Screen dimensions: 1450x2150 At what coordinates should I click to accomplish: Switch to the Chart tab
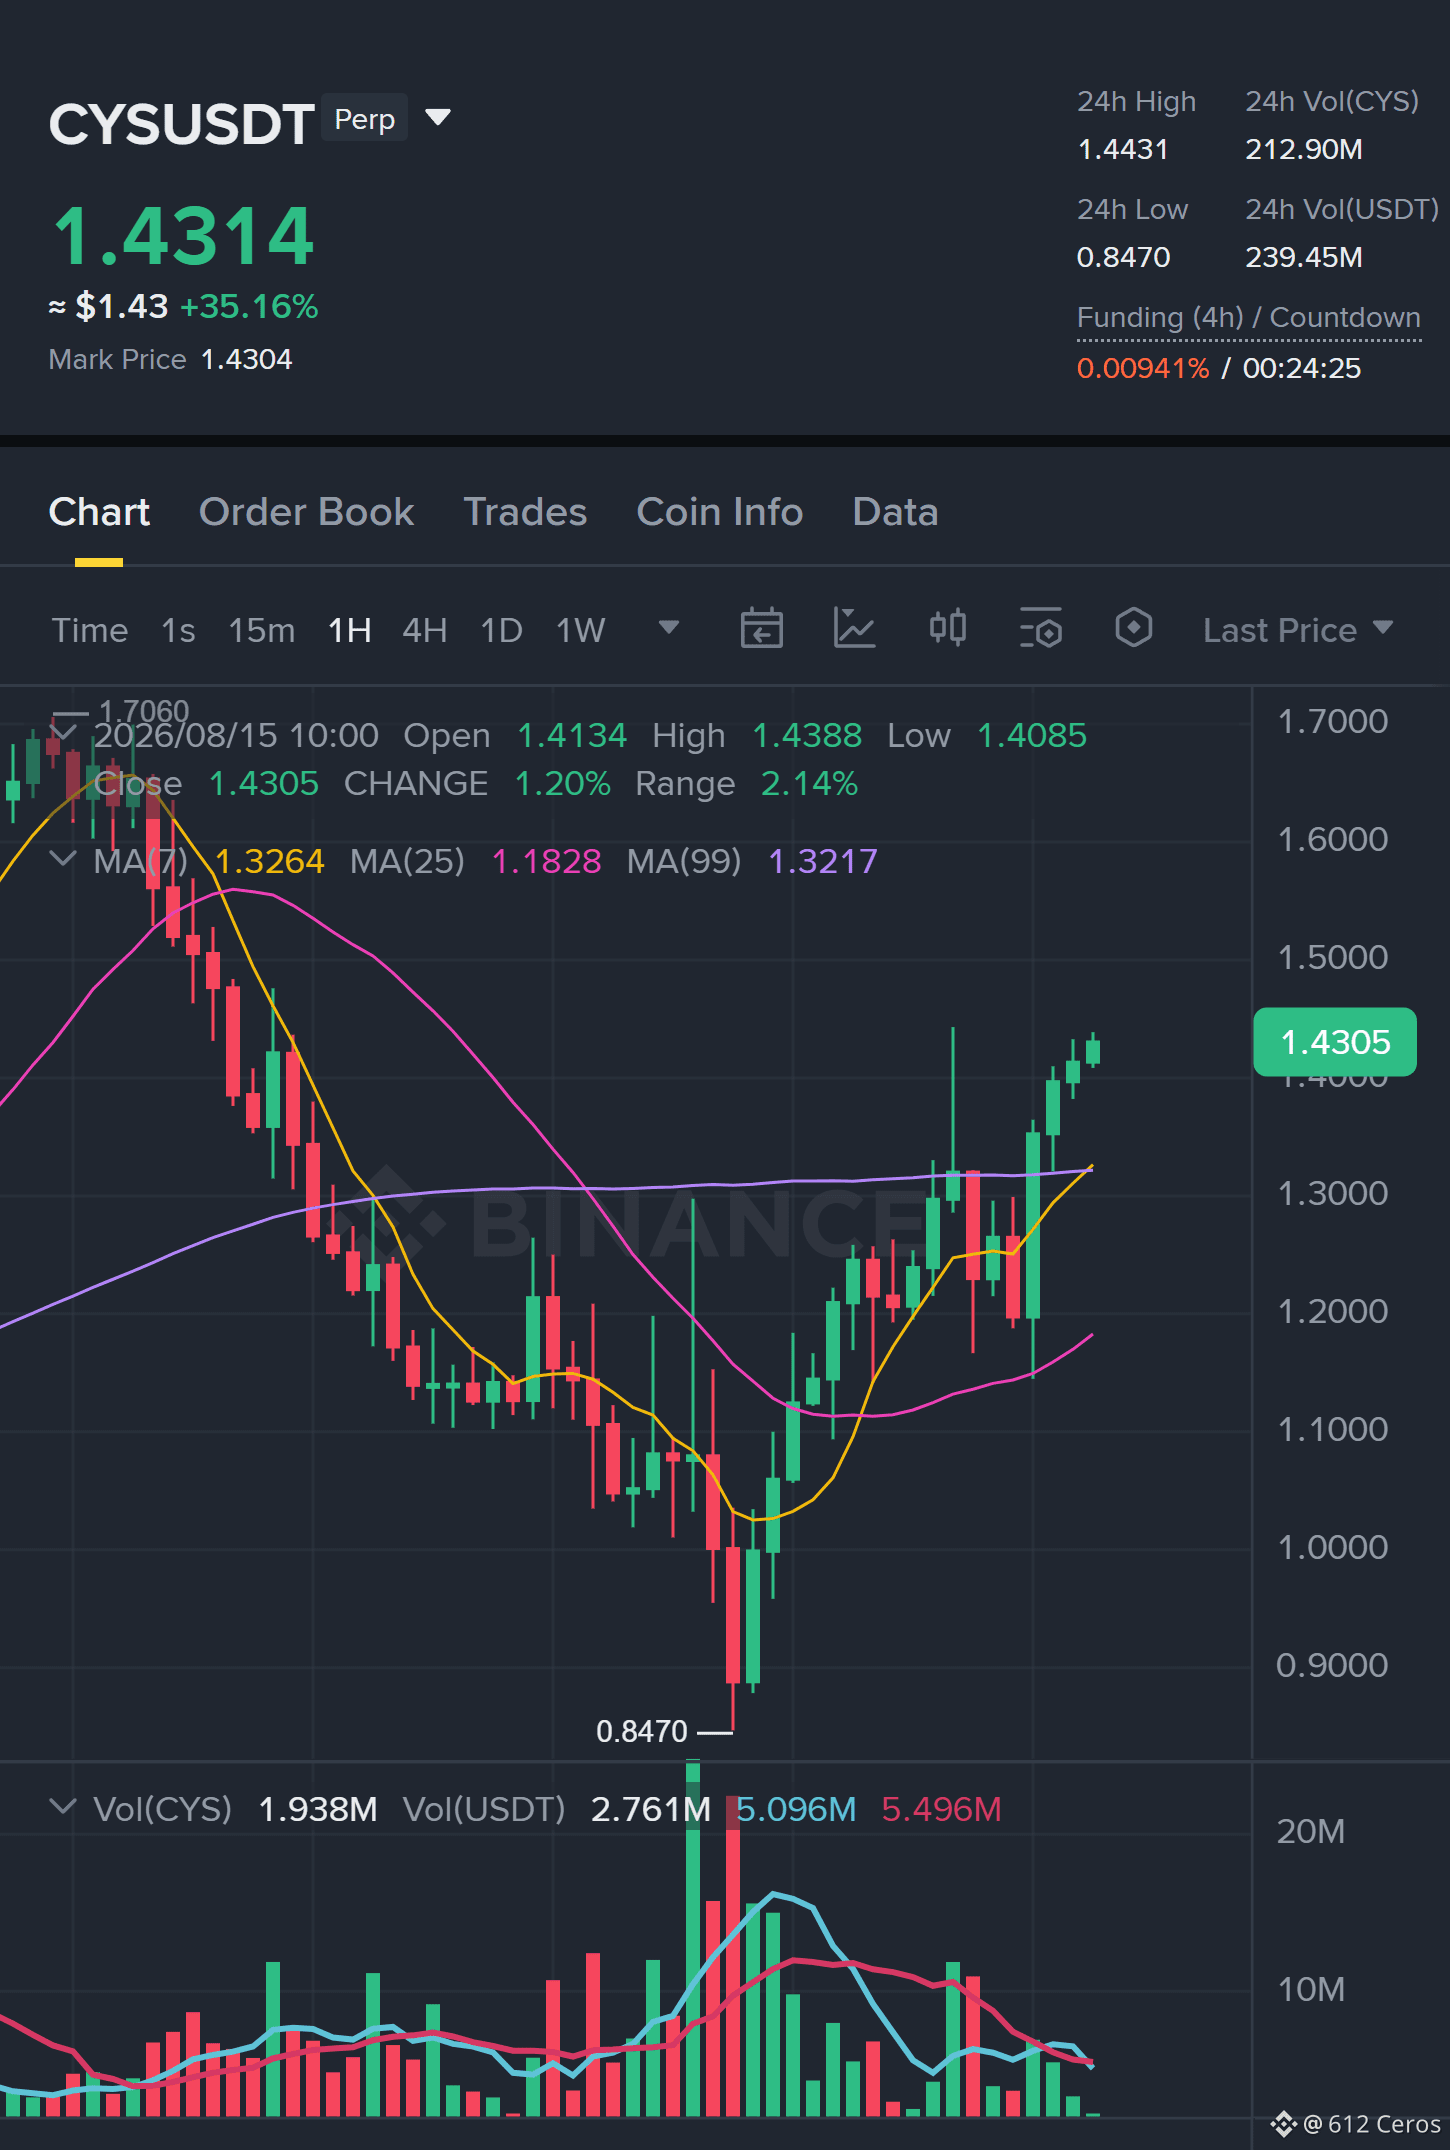pyautogui.click(x=99, y=512)
